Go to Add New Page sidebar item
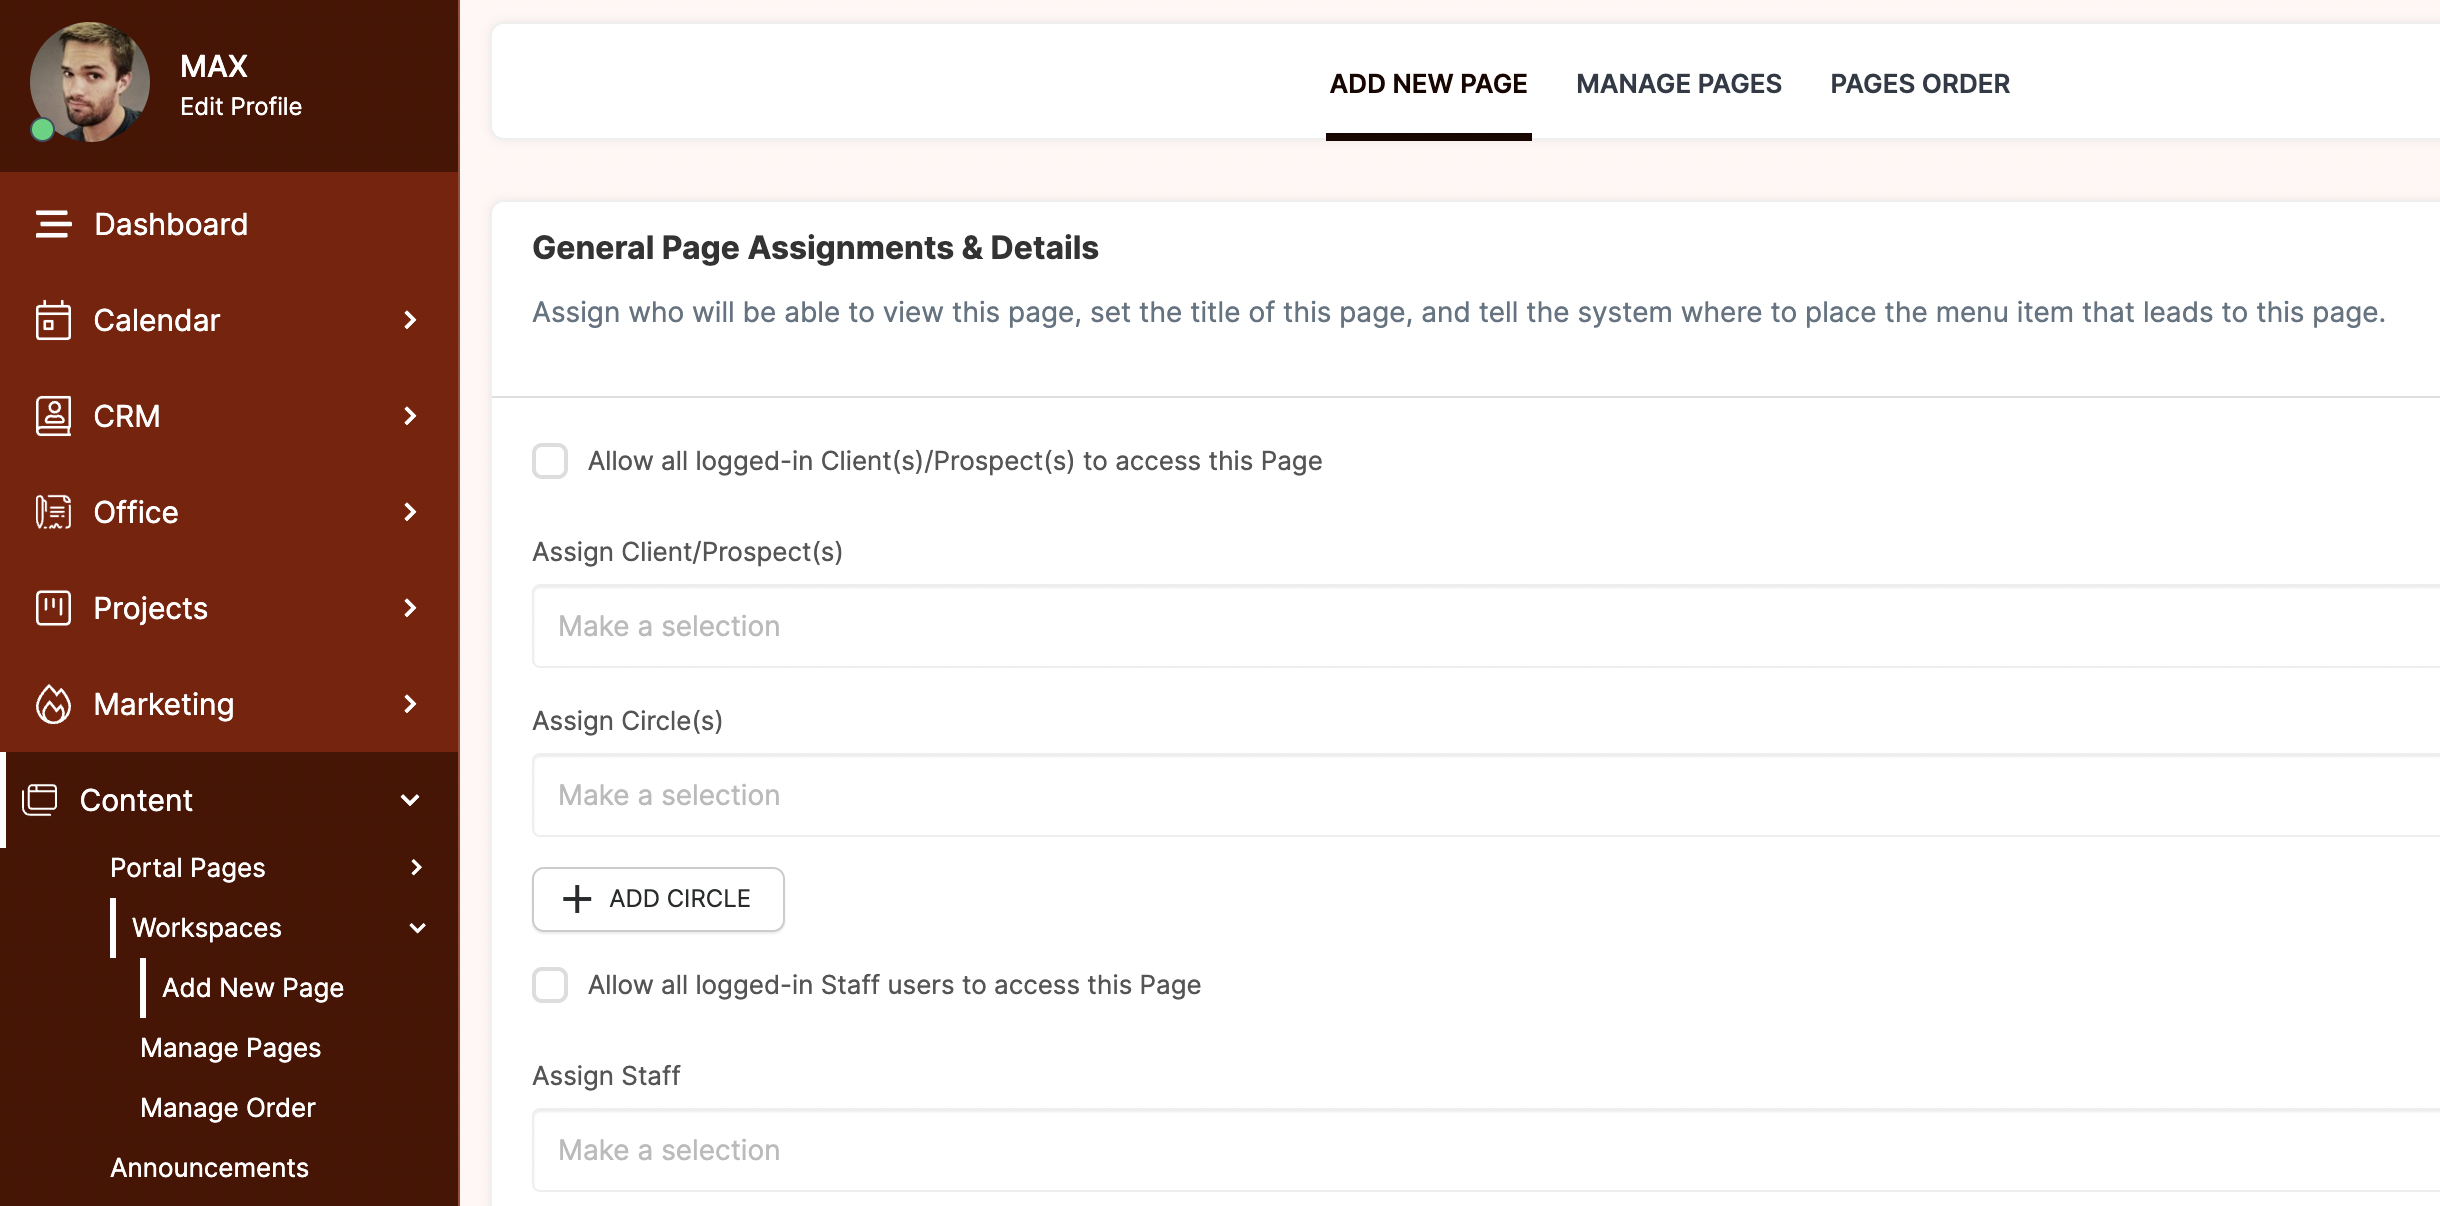The width and height of the screenshot is (2440, 1206). [x=253, y=988]
